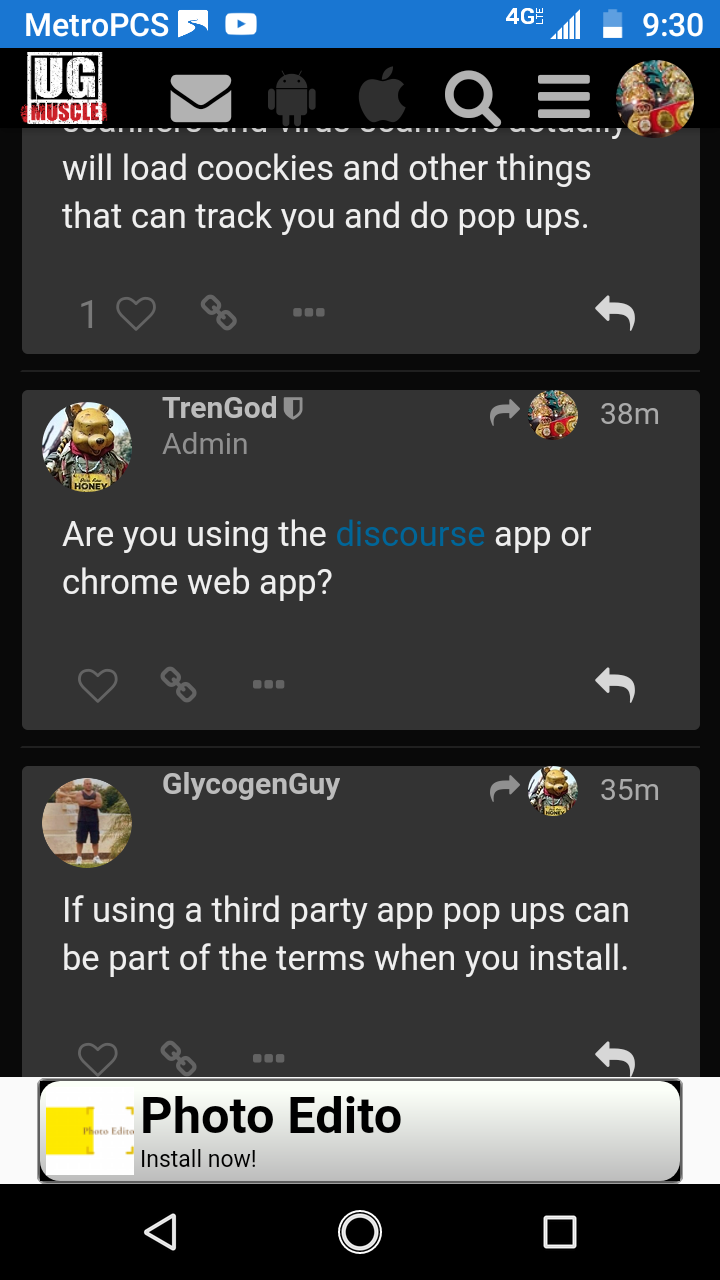Copy link to TrenGod's post via chain icon

179,684
